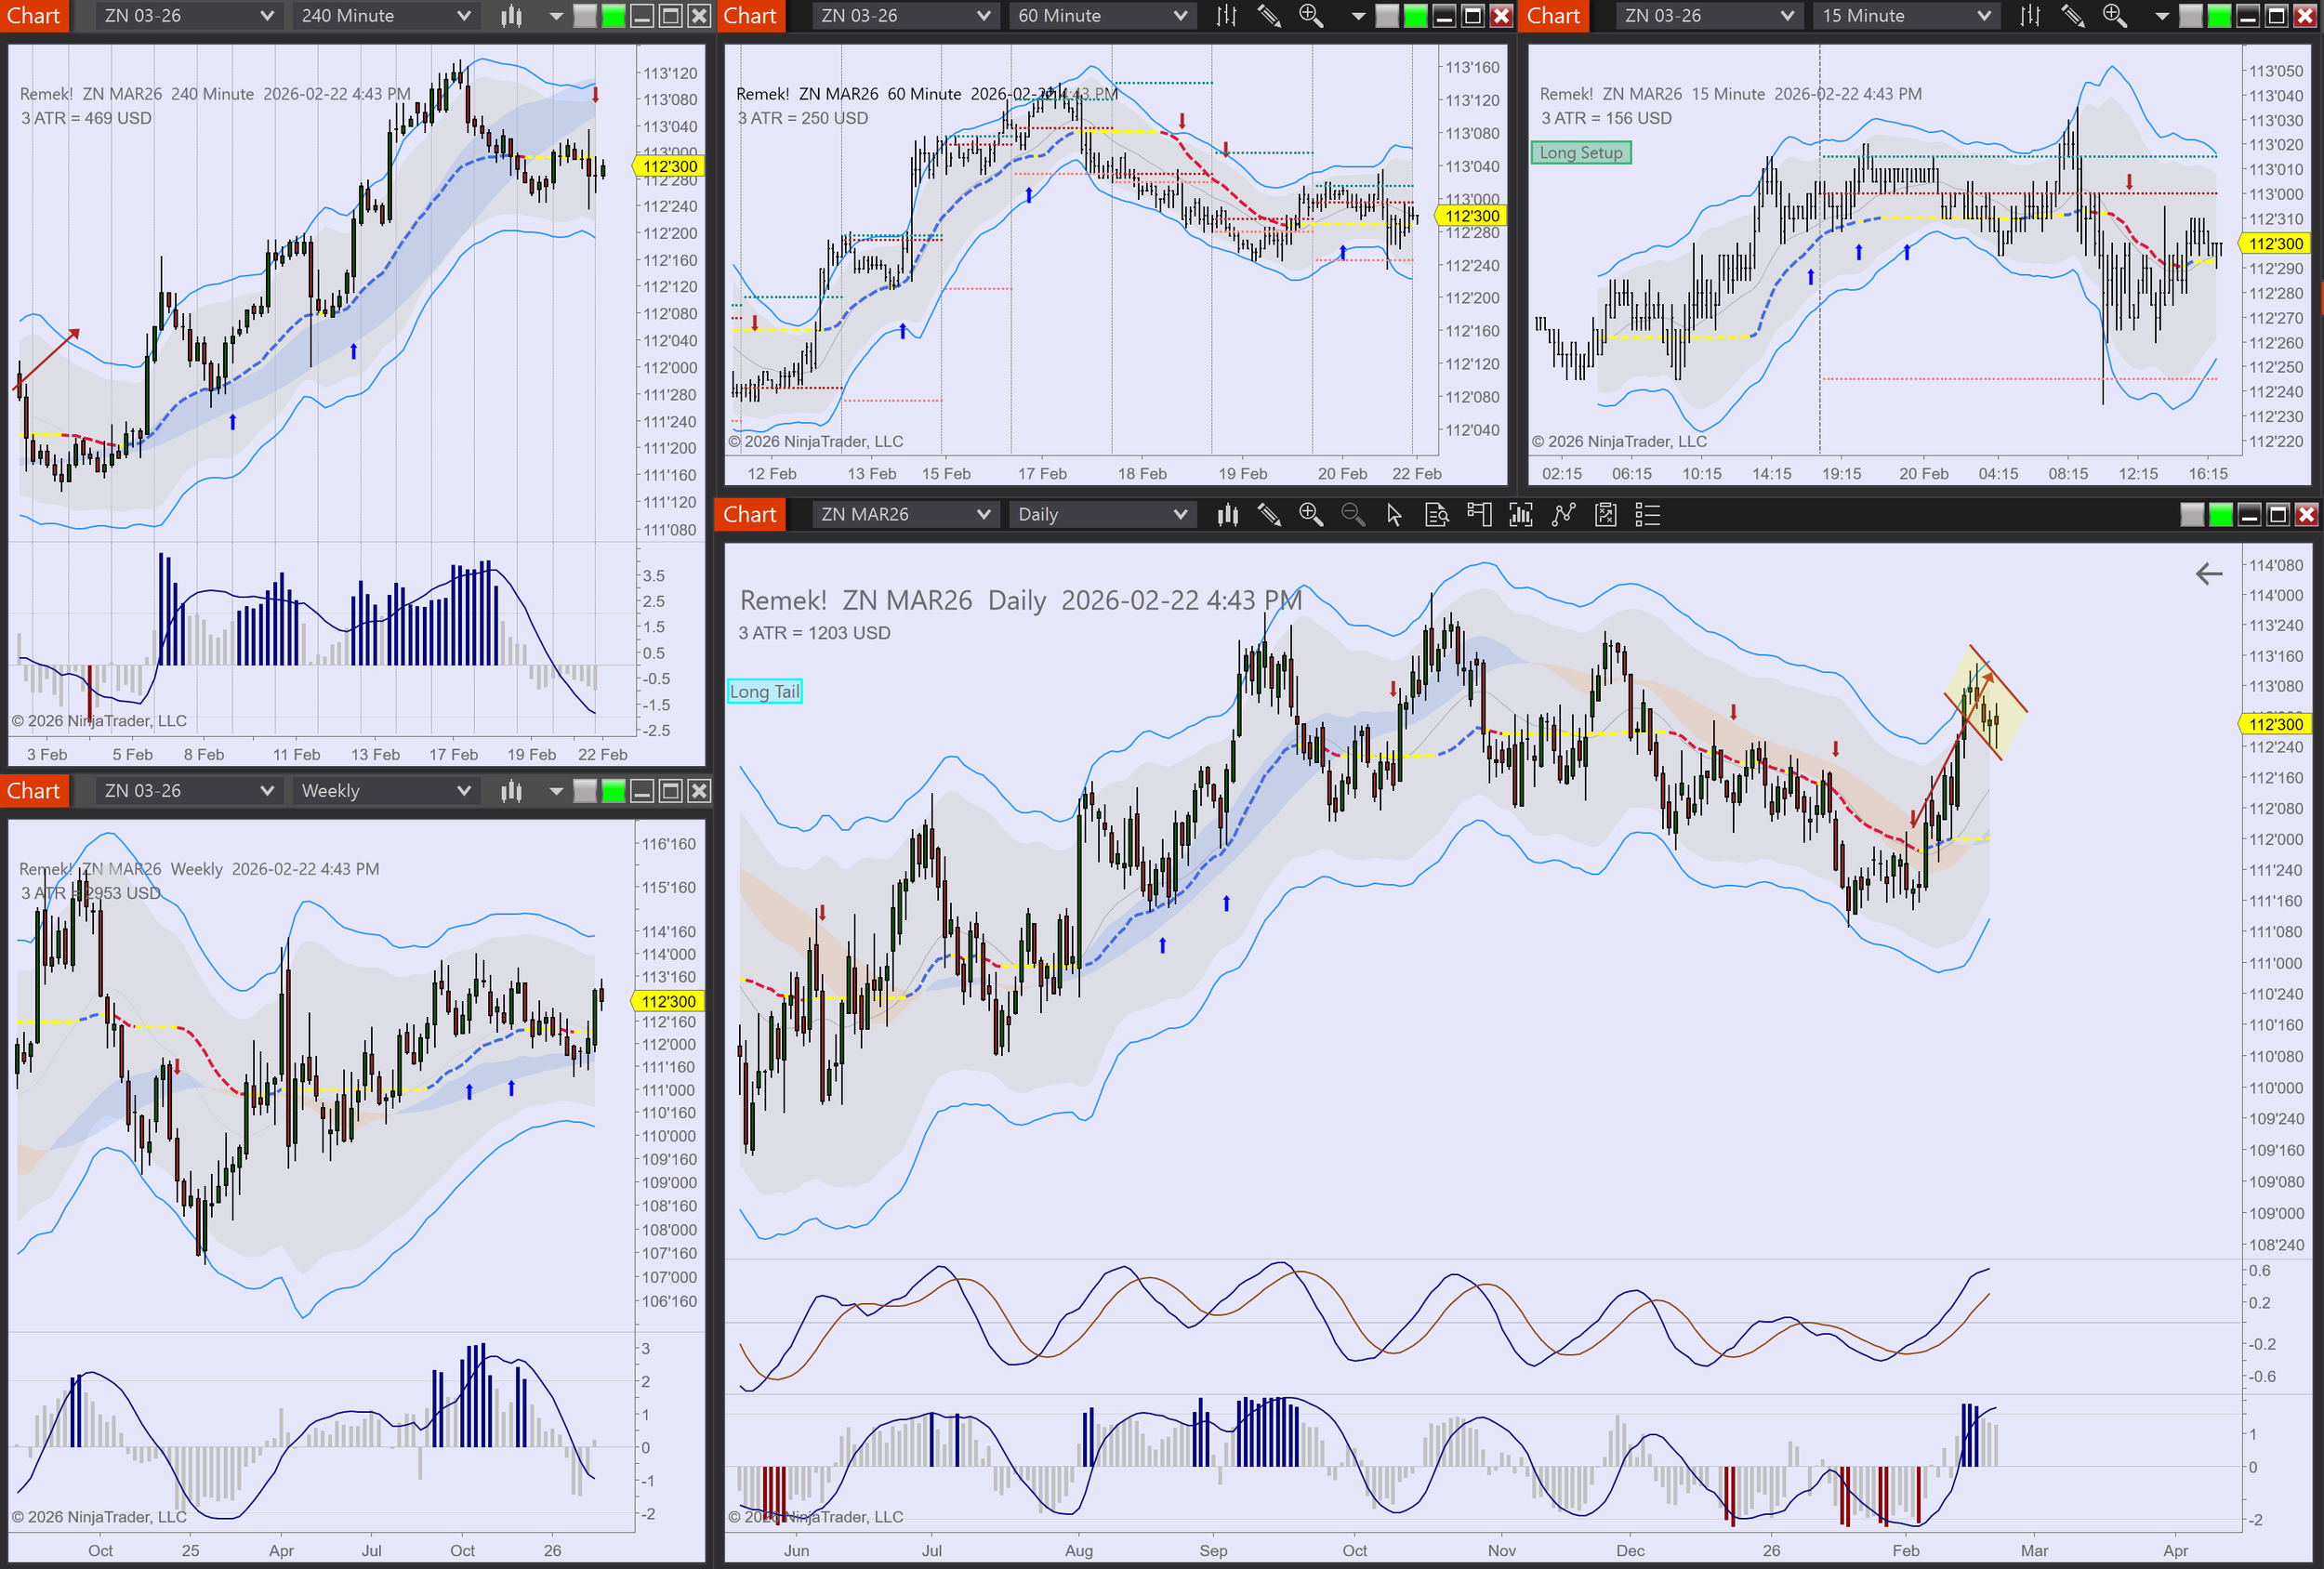The width and height of the screenshot is (2324, 1569).
Task: Click the left arrow on Daily chart
Action: pyautogui.click(x=2208, y=573)
